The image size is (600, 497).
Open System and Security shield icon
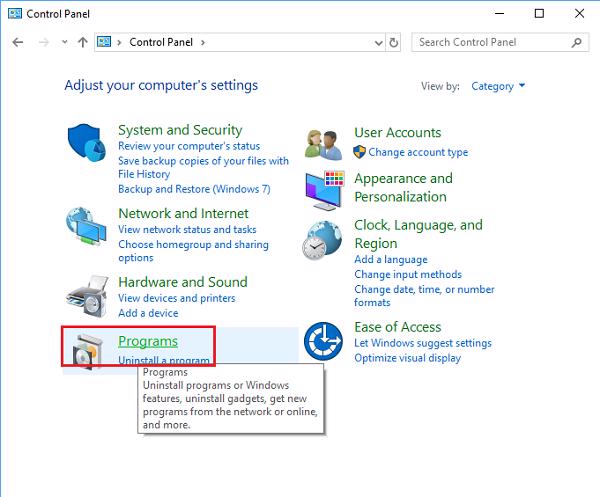coord(87,142)
